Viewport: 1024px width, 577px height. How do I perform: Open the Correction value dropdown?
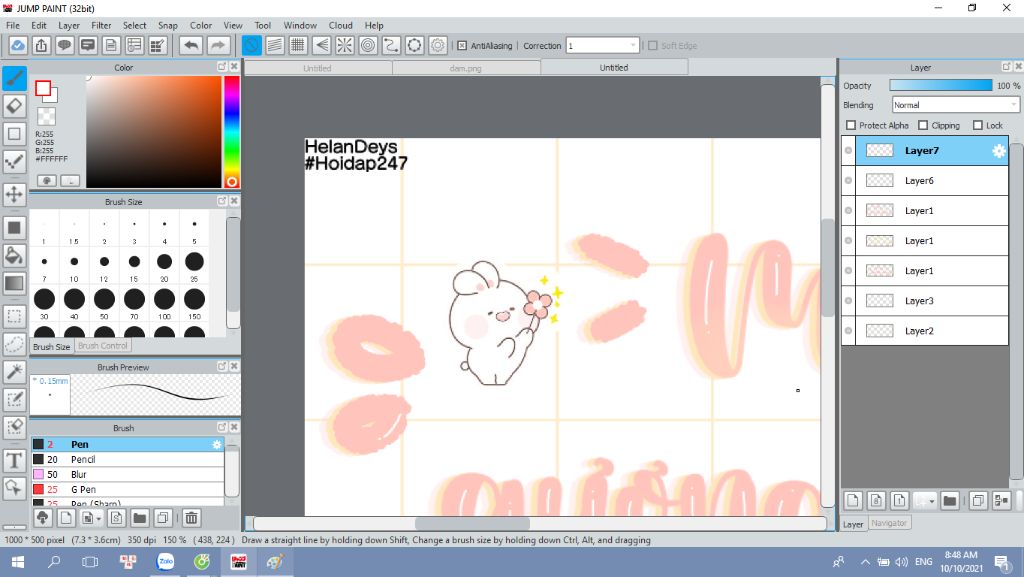pos(601,46)
